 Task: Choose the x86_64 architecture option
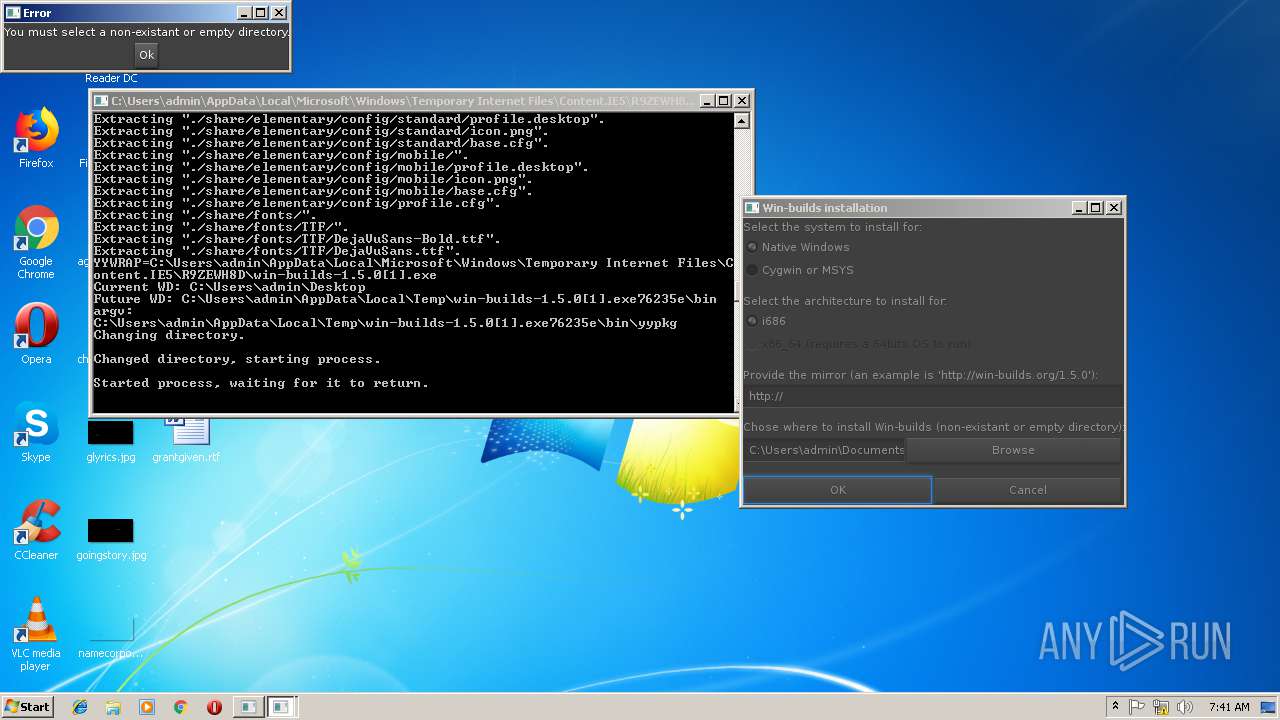[x=858, y=344]
